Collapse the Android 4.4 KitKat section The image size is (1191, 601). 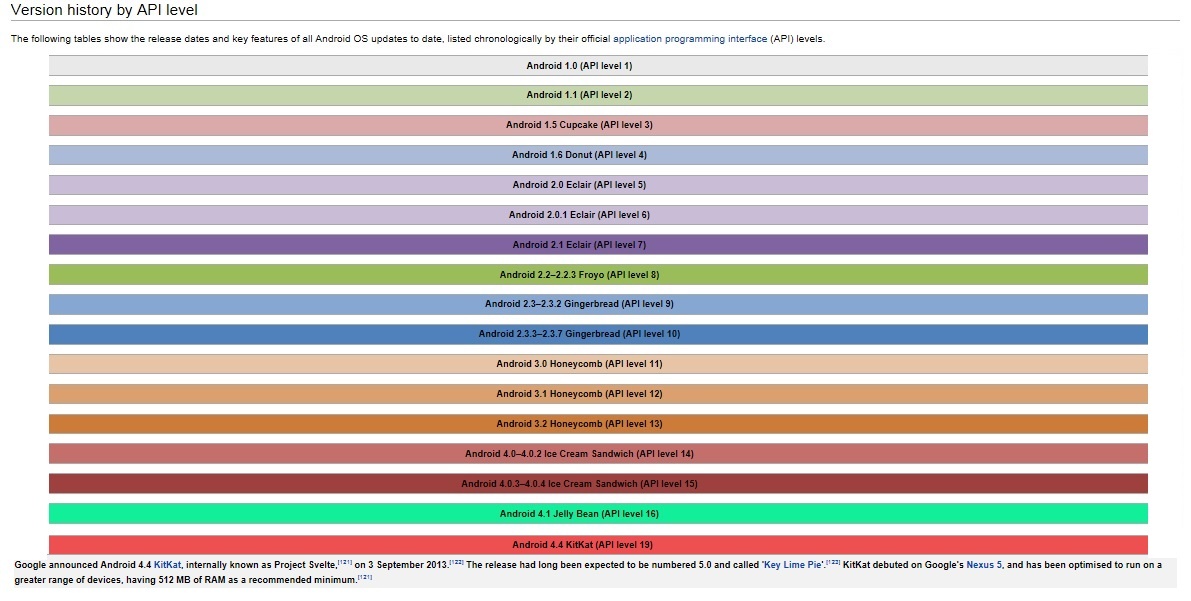[x=596, y=543]
